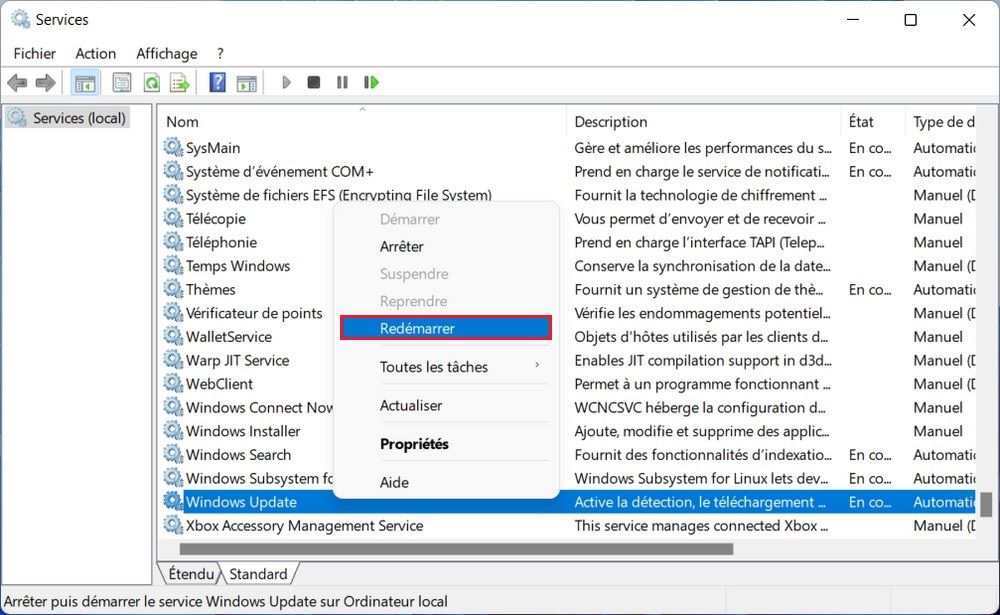This screenshot has width=1000, height=615.
Task: Sort by the Nom column header
Action: pyautogui.click(x=362, y=121)
